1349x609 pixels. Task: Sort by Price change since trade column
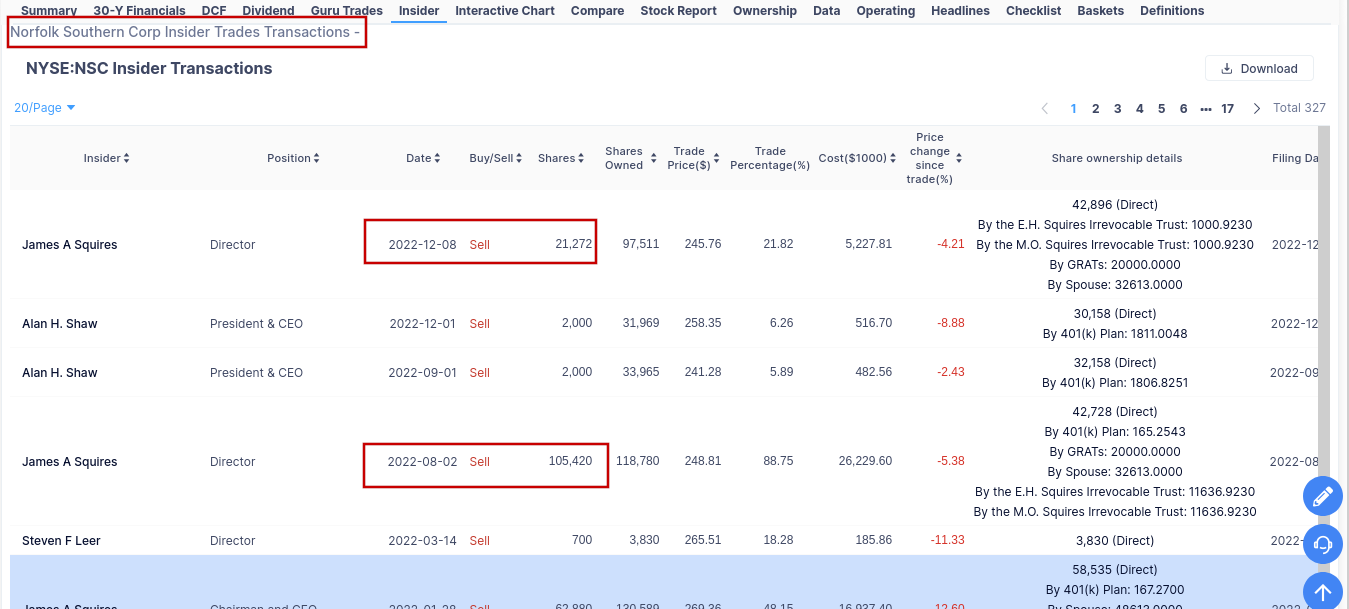point(937,158)
